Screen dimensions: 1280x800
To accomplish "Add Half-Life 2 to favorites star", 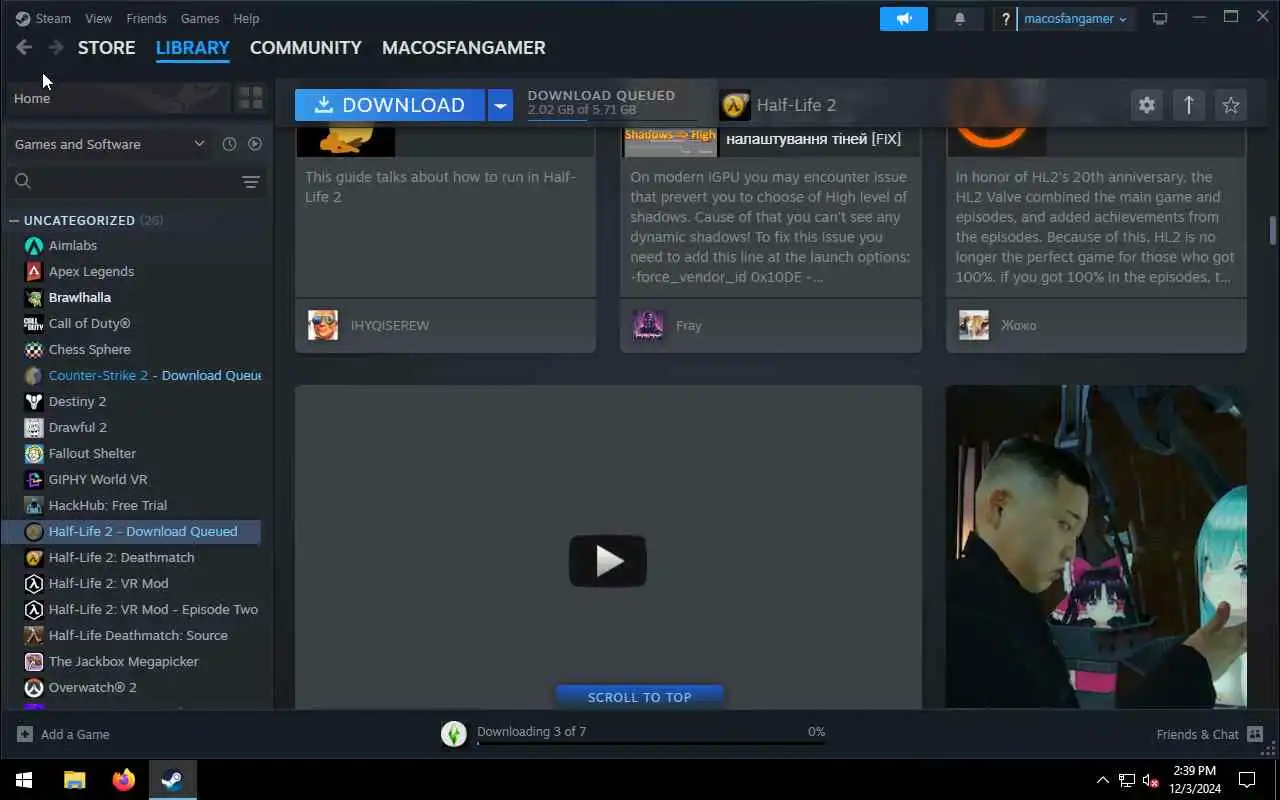I will click(1231, 105).
